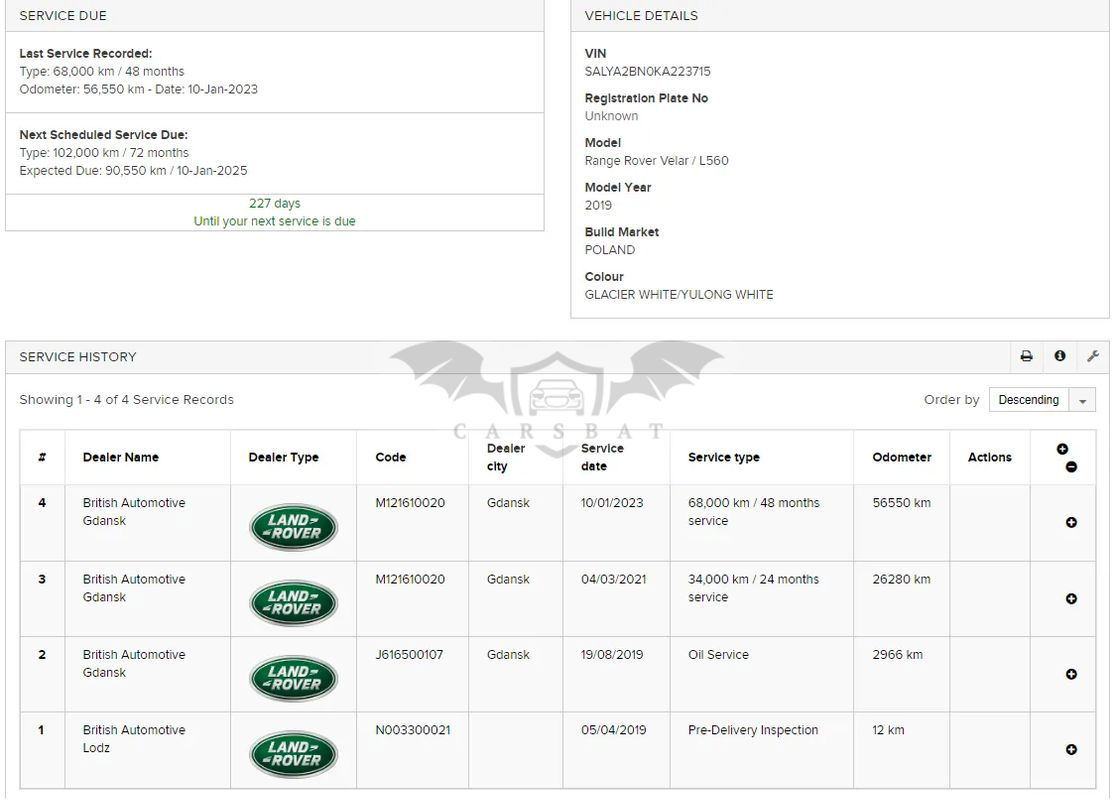Click Land Rover logo in record 3 row
Viewport: 1114px width, 800px height.
(x=293, y=603)
